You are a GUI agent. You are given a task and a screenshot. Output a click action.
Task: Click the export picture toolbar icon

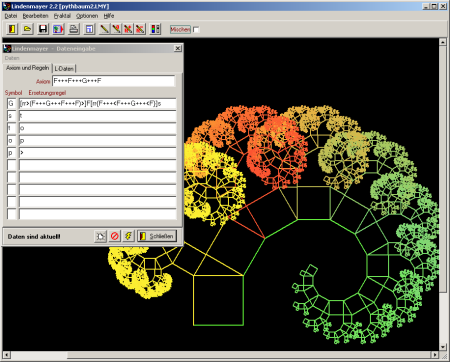pos(58,29)
